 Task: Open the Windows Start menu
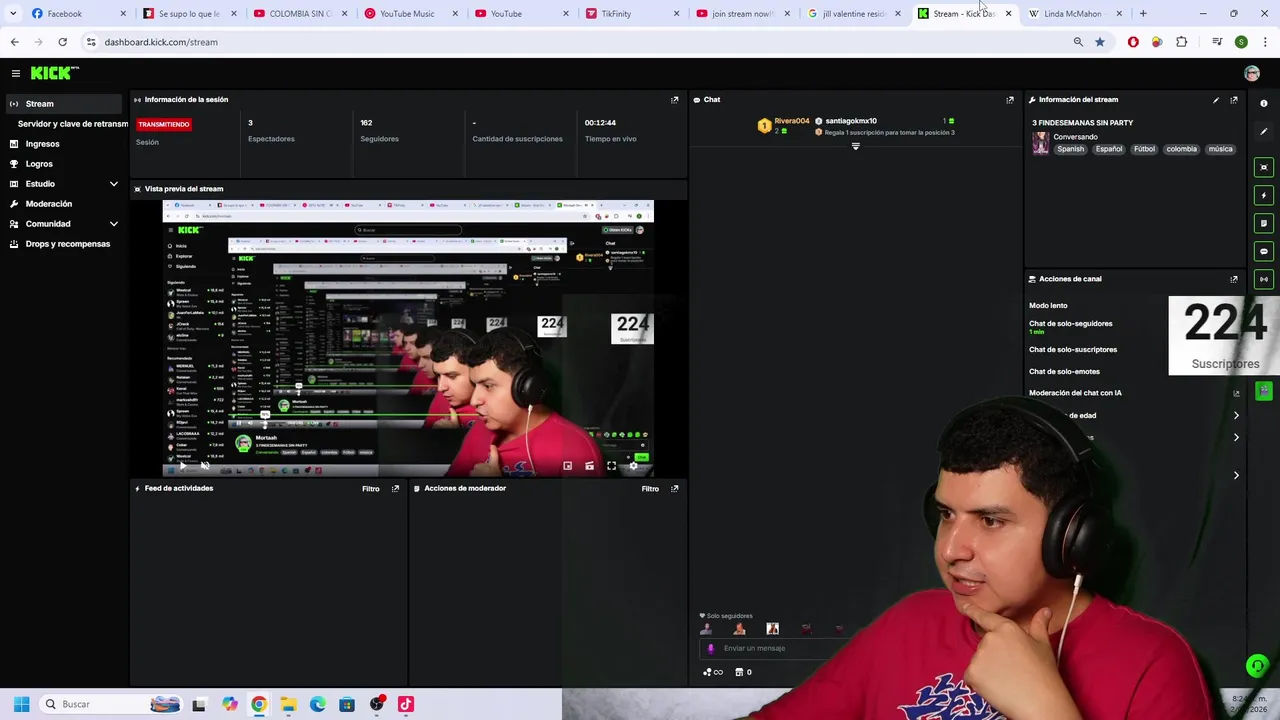[21, 704]
